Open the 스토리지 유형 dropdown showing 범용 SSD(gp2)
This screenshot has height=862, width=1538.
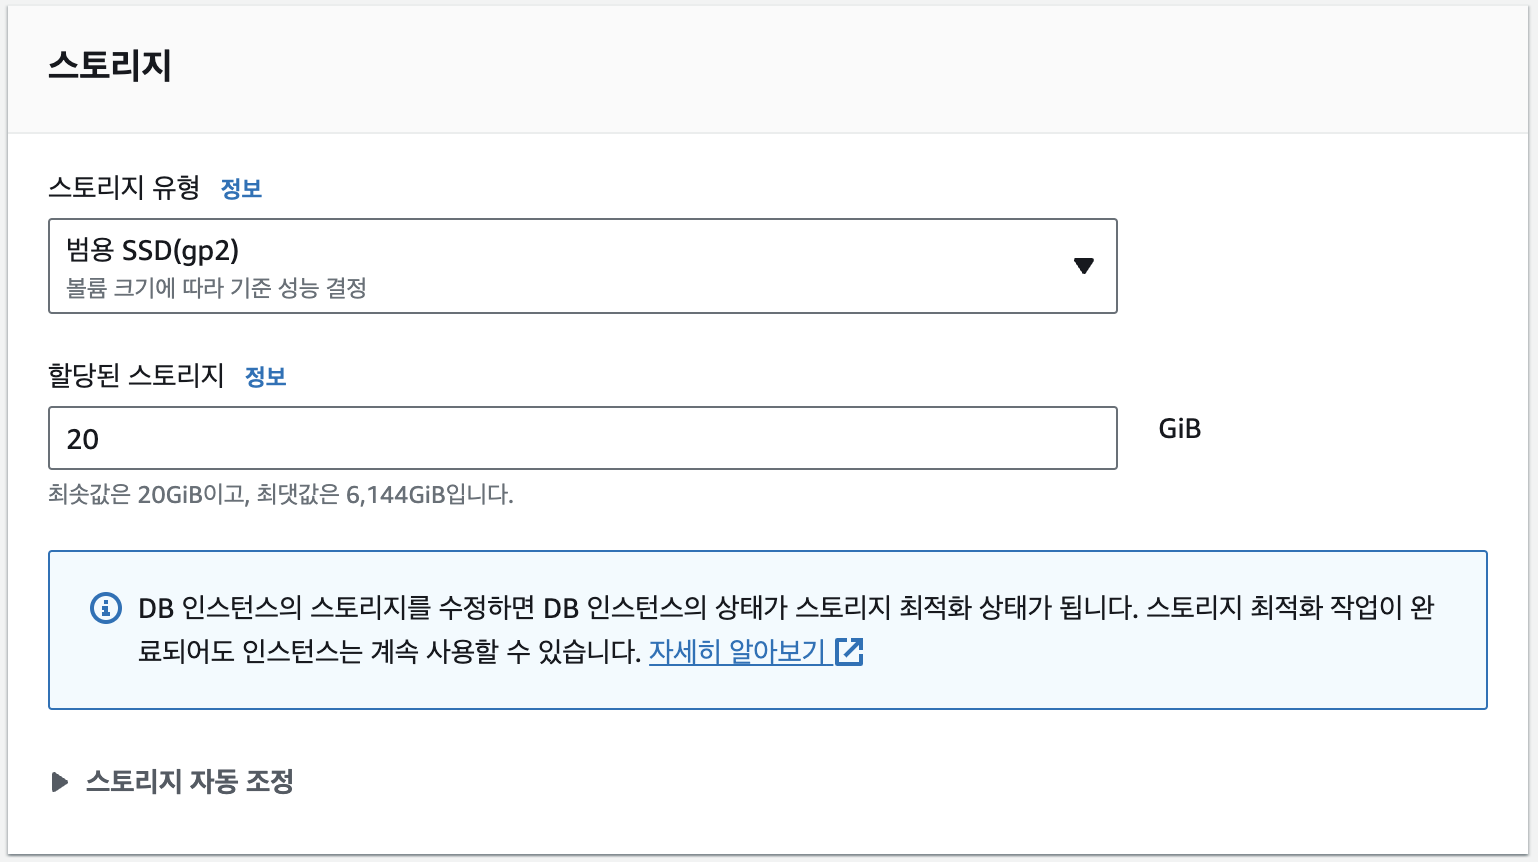pyautogui.click(x=583, y=266)
